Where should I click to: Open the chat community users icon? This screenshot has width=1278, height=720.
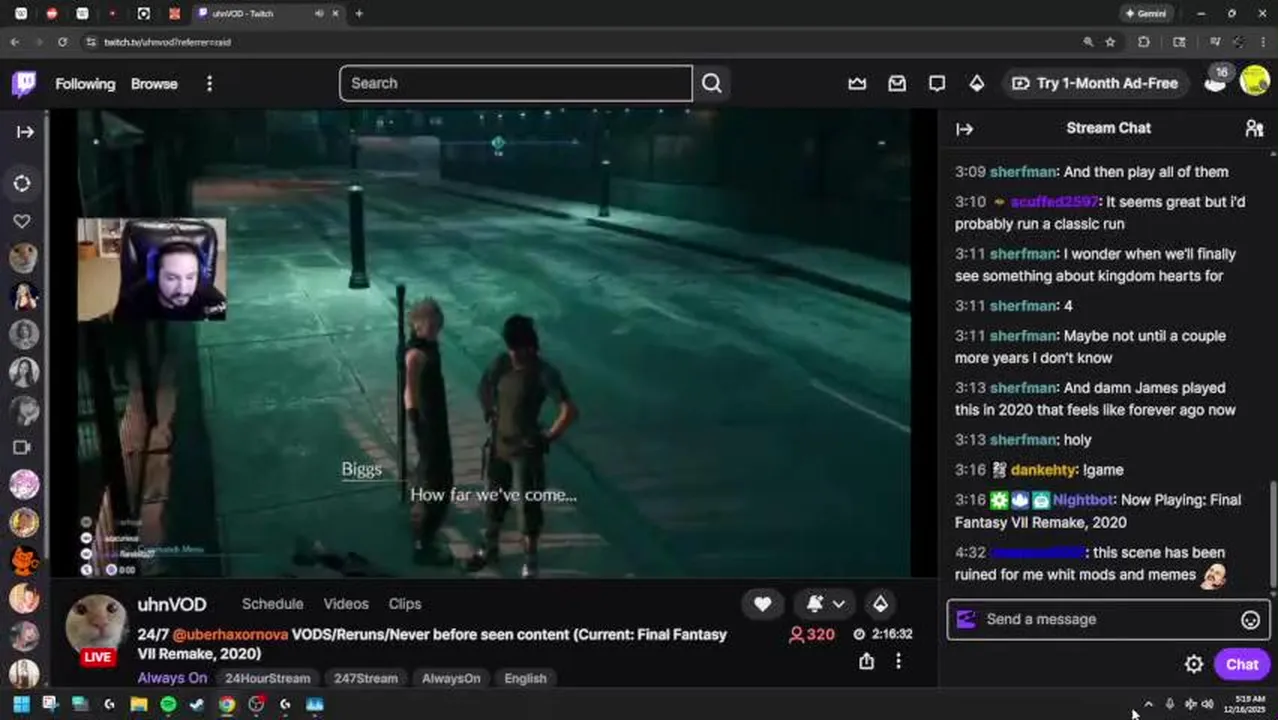click(1254, 128)
